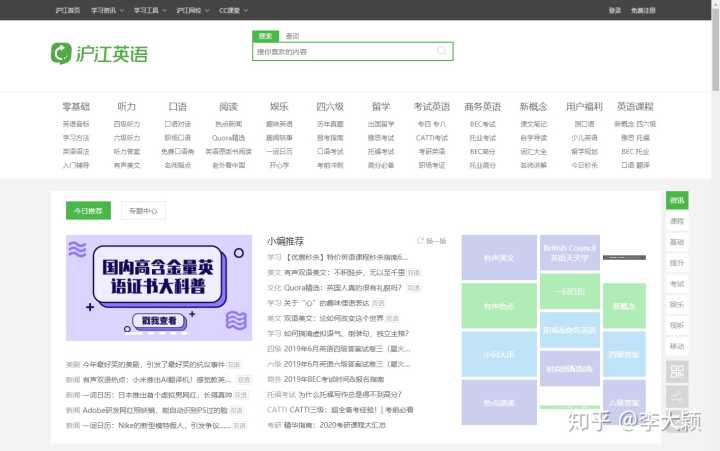This screenshot has height=451, width=720.
Task: Click the 免费注册 link in top bar
Action: [643, 10]
